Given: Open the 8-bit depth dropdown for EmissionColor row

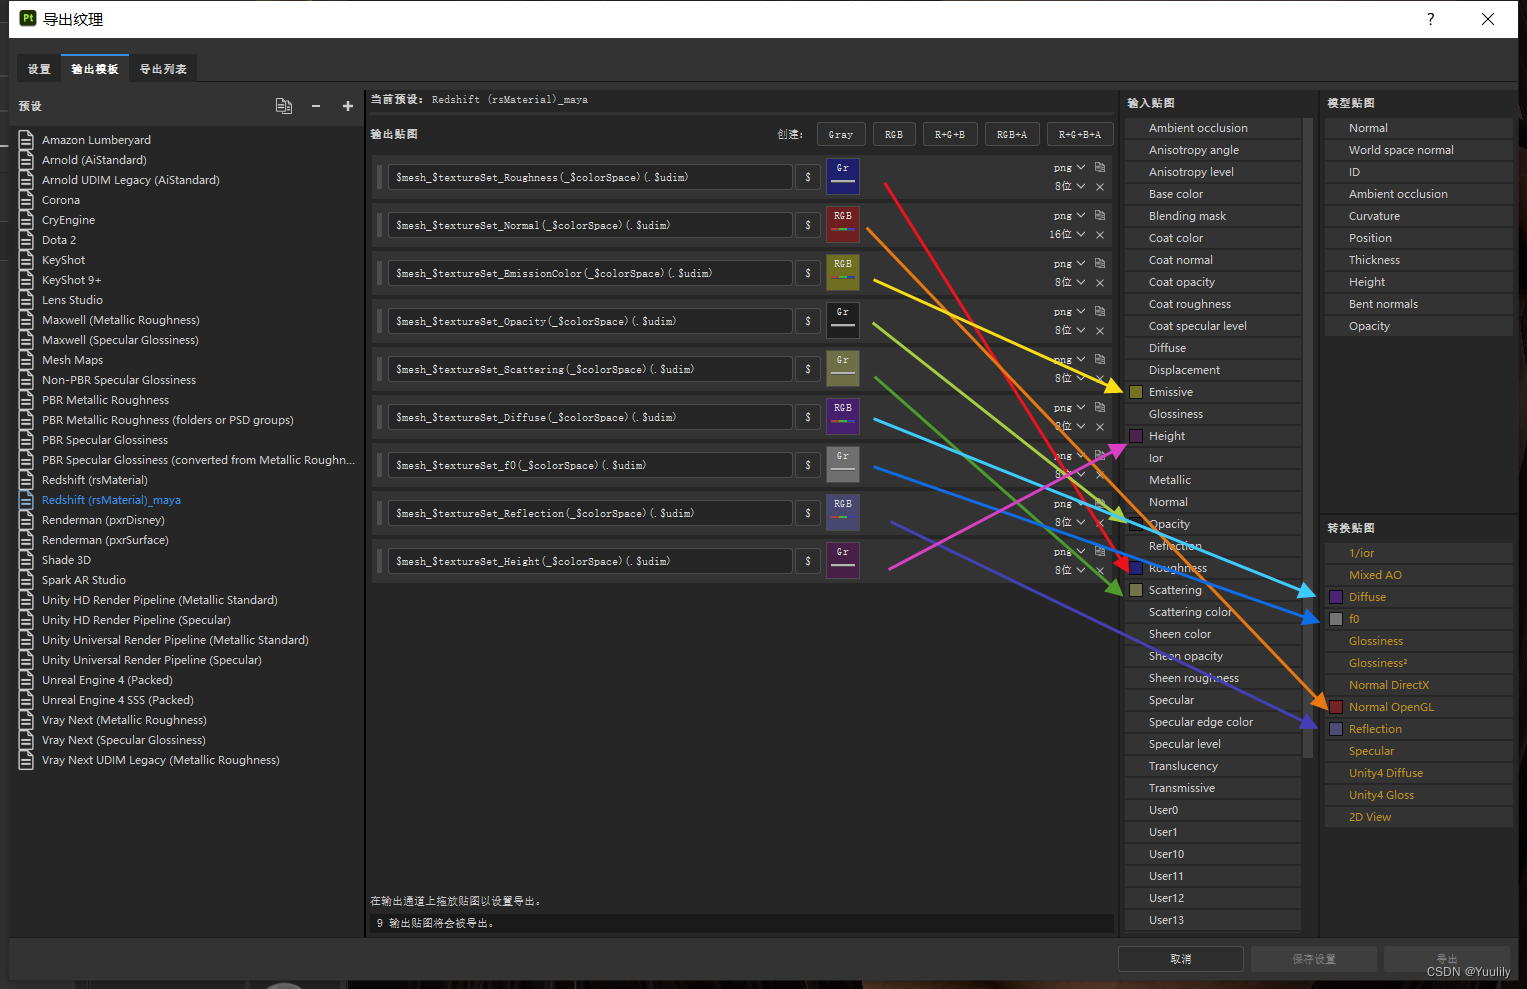Looking at the screenshot, I should coord(1069,282).
